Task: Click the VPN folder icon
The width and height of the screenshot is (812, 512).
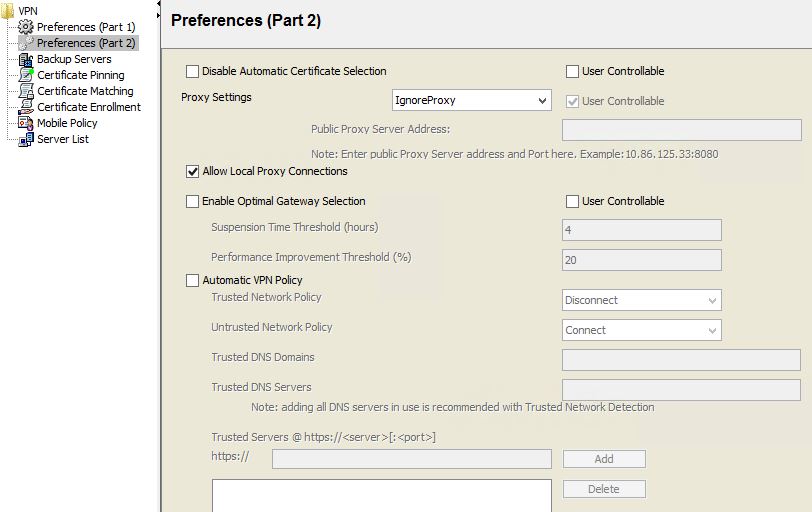Action: [7, 10]
